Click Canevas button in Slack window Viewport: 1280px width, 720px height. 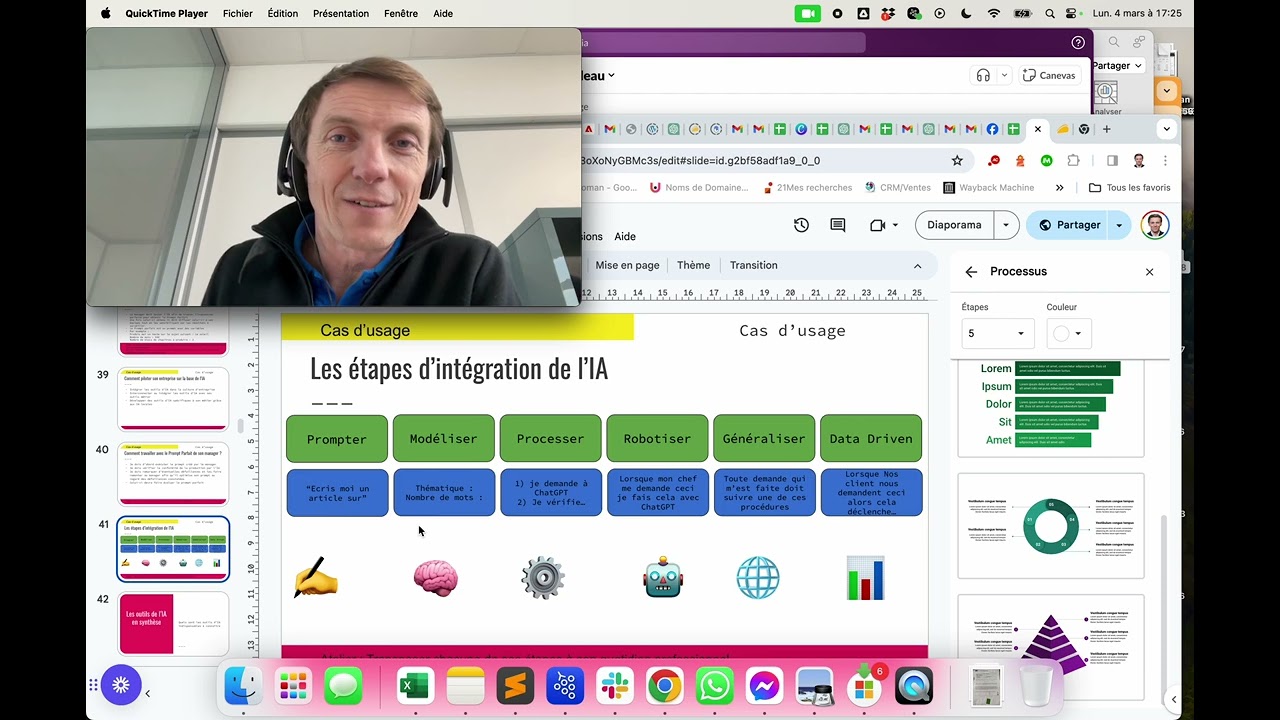tap(1049, 75)
